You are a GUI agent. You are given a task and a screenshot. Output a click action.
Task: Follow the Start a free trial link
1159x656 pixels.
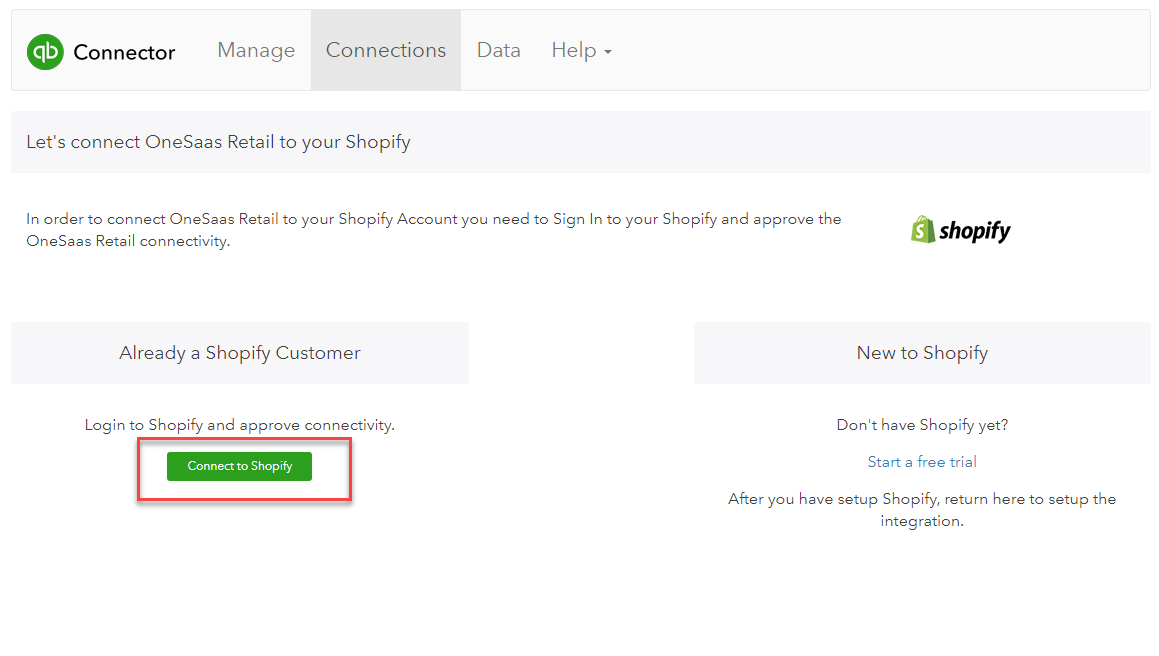[922, 462]
